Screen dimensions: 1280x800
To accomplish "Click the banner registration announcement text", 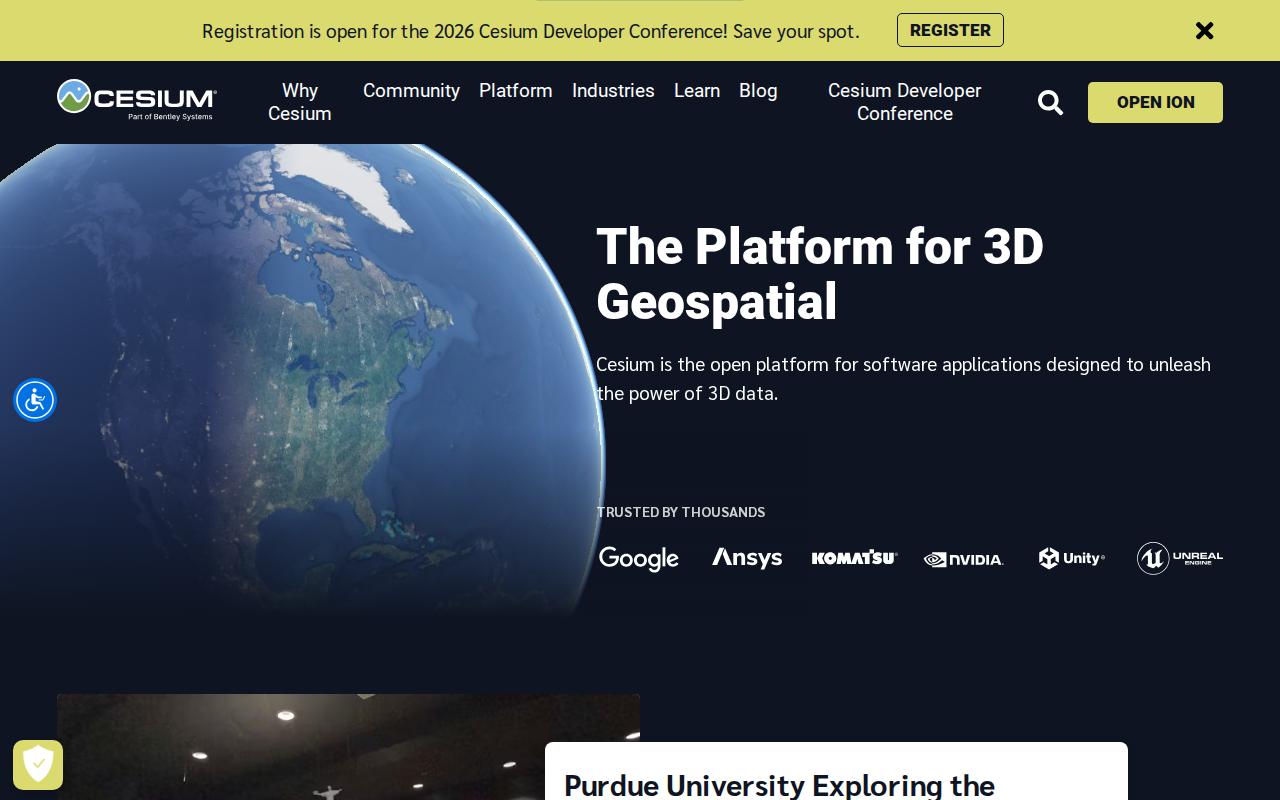I will pos(531,31).
